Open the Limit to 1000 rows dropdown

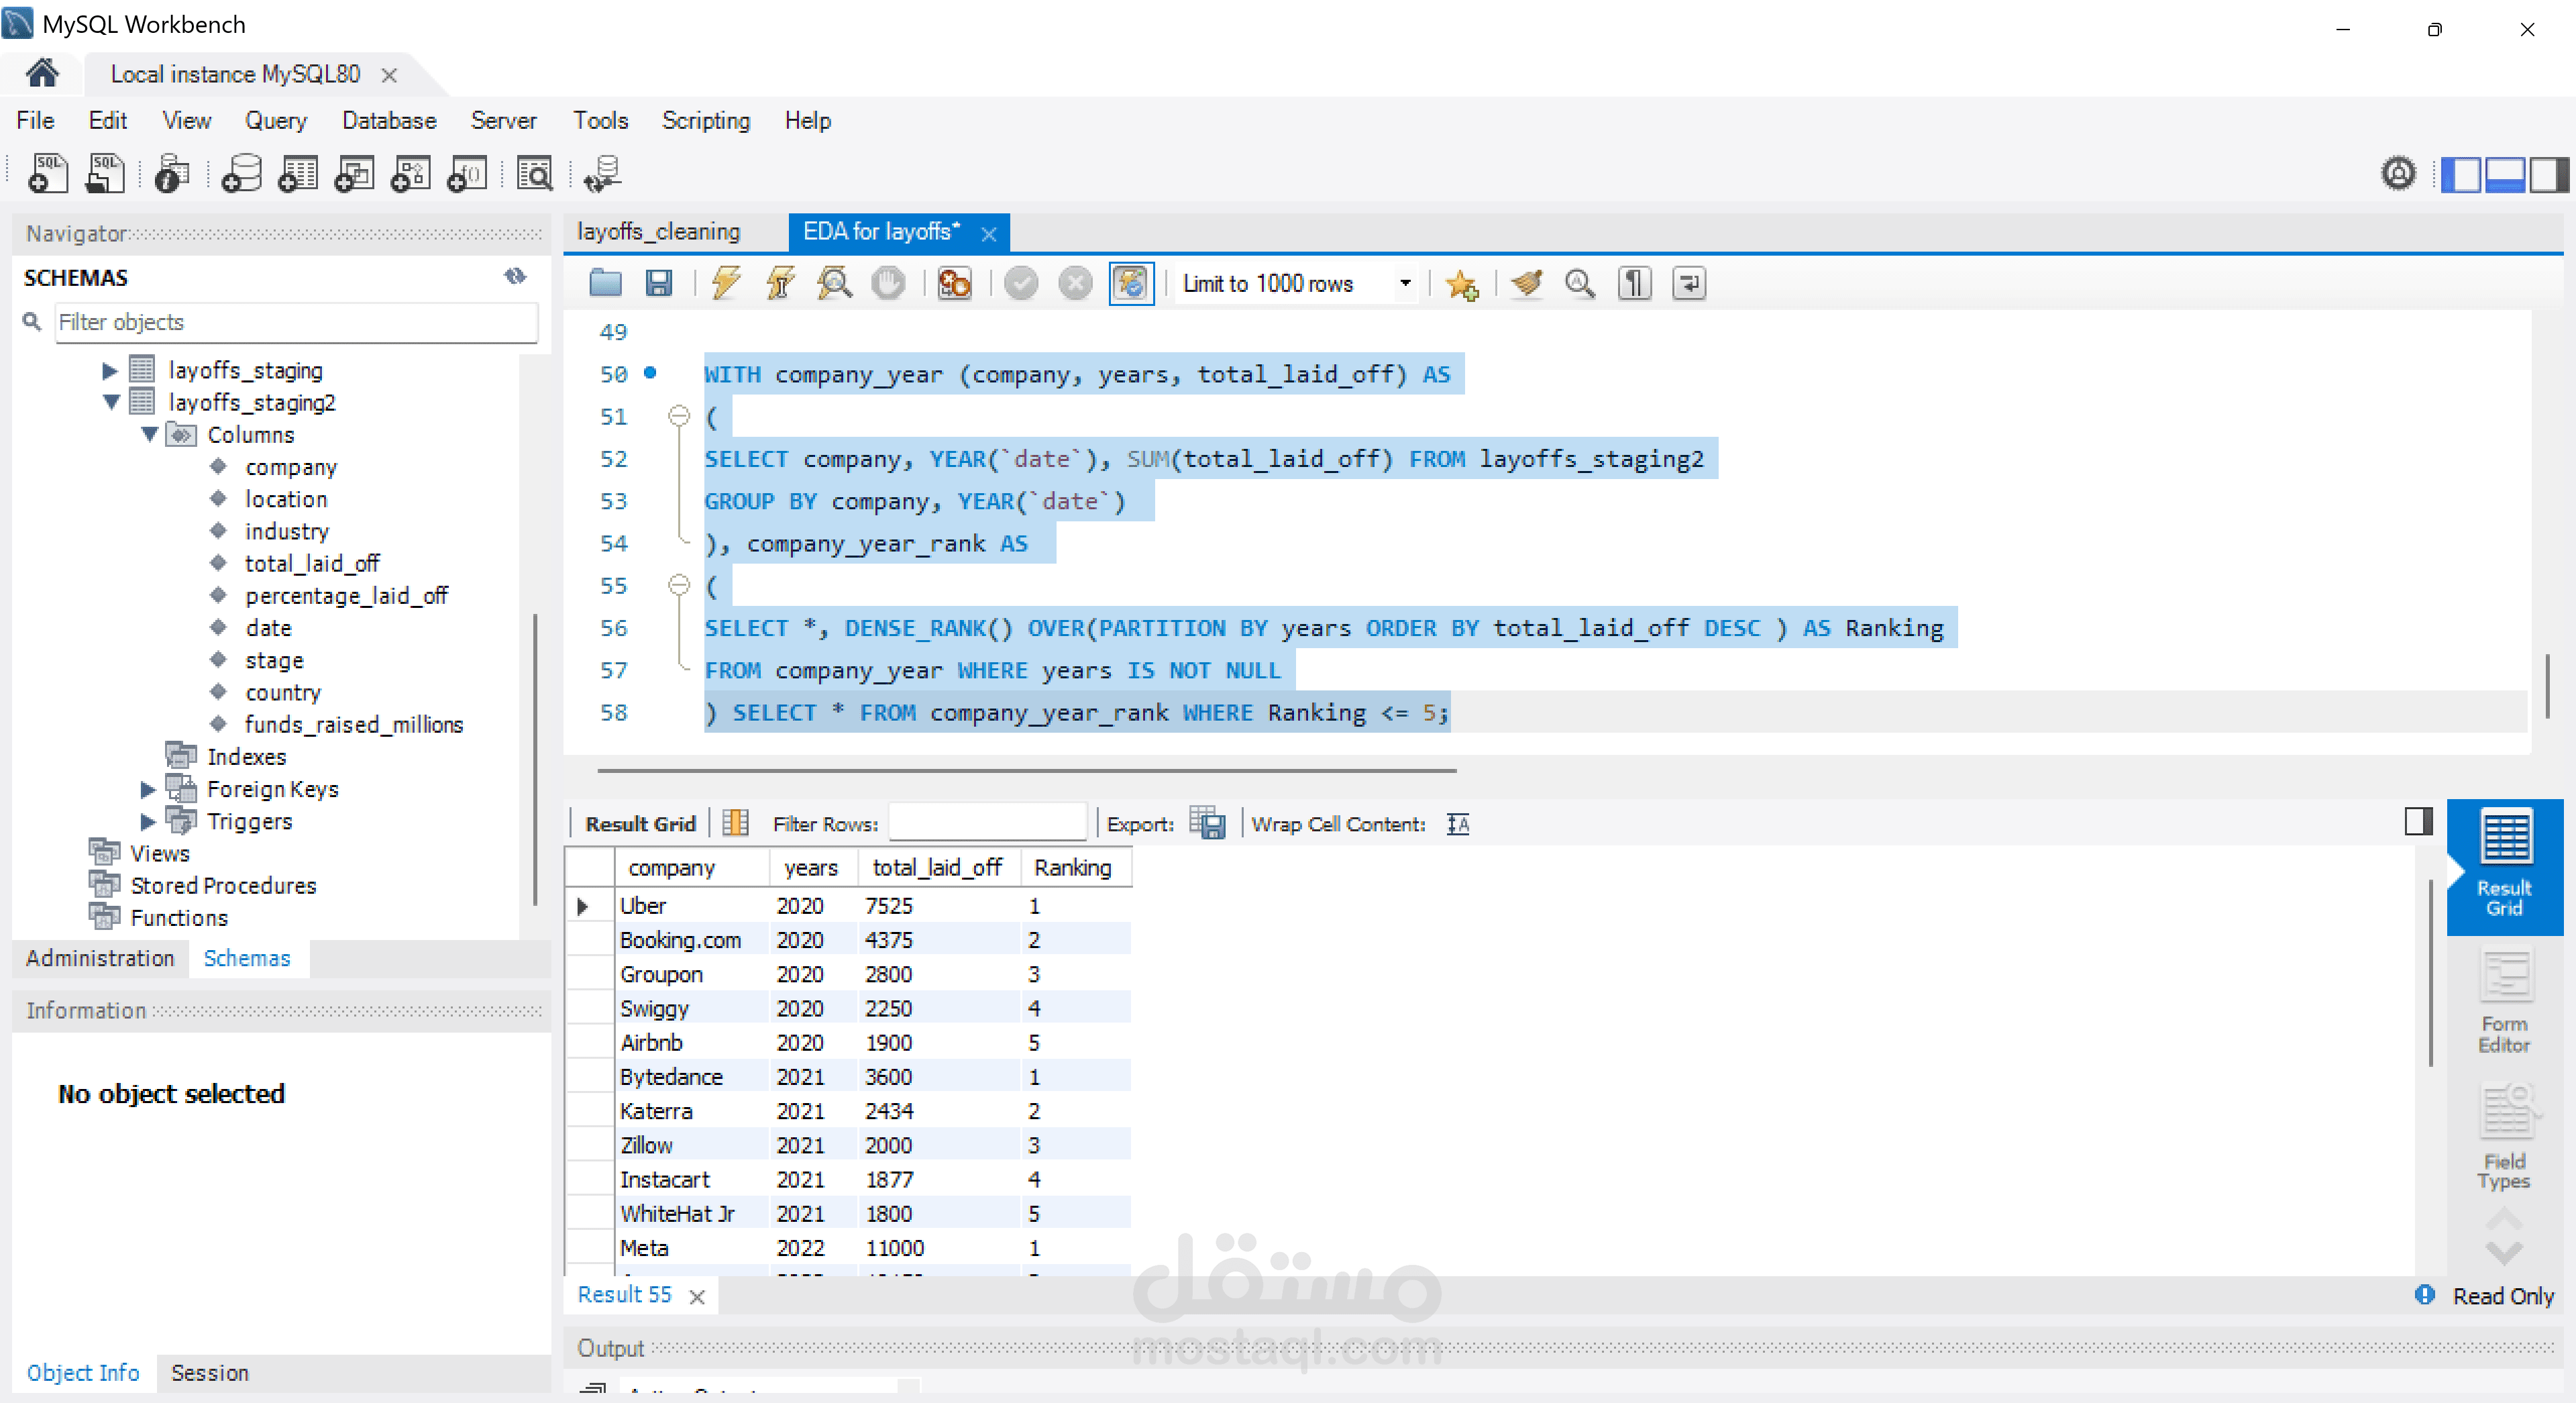1405,284
